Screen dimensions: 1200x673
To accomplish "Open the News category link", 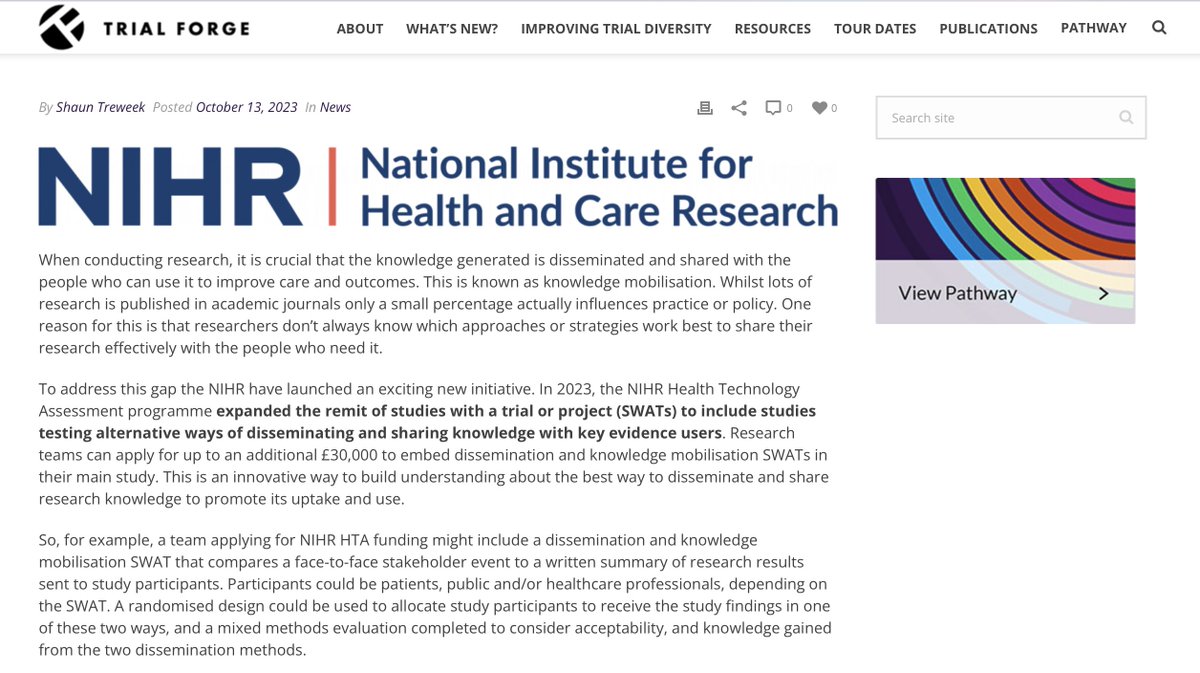I will 335,107.
